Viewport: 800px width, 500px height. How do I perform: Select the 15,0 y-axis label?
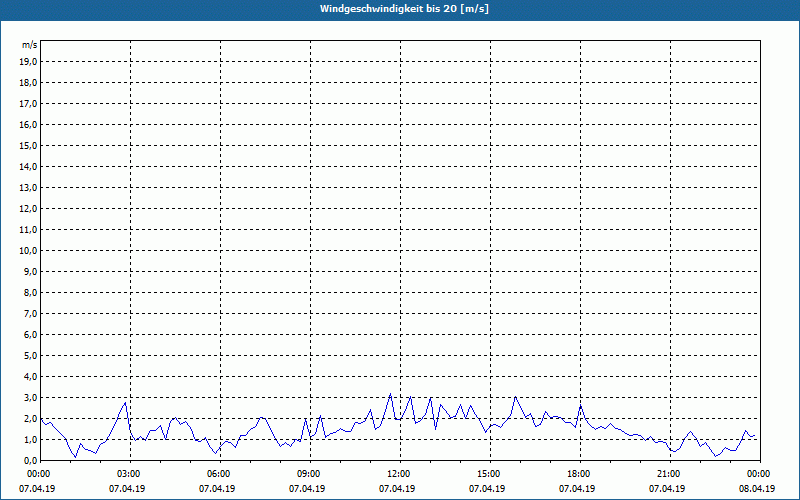coord(28,145)
